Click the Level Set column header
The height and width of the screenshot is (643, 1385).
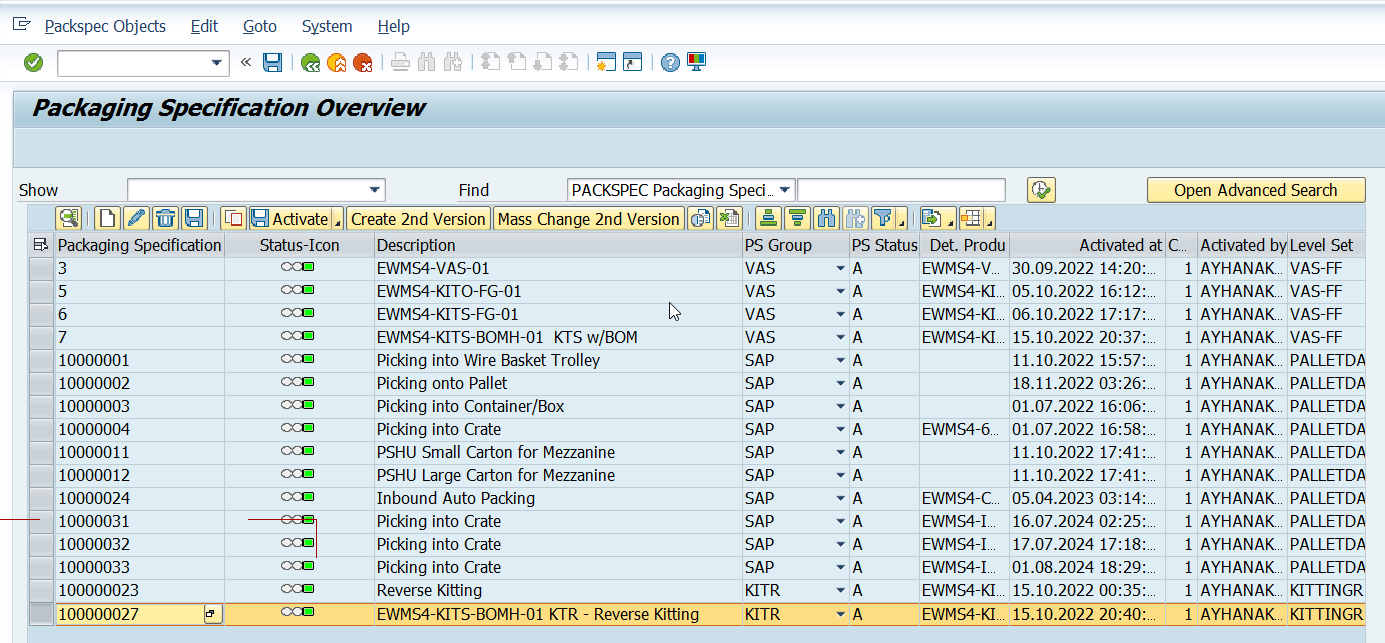click(1326, 245)
